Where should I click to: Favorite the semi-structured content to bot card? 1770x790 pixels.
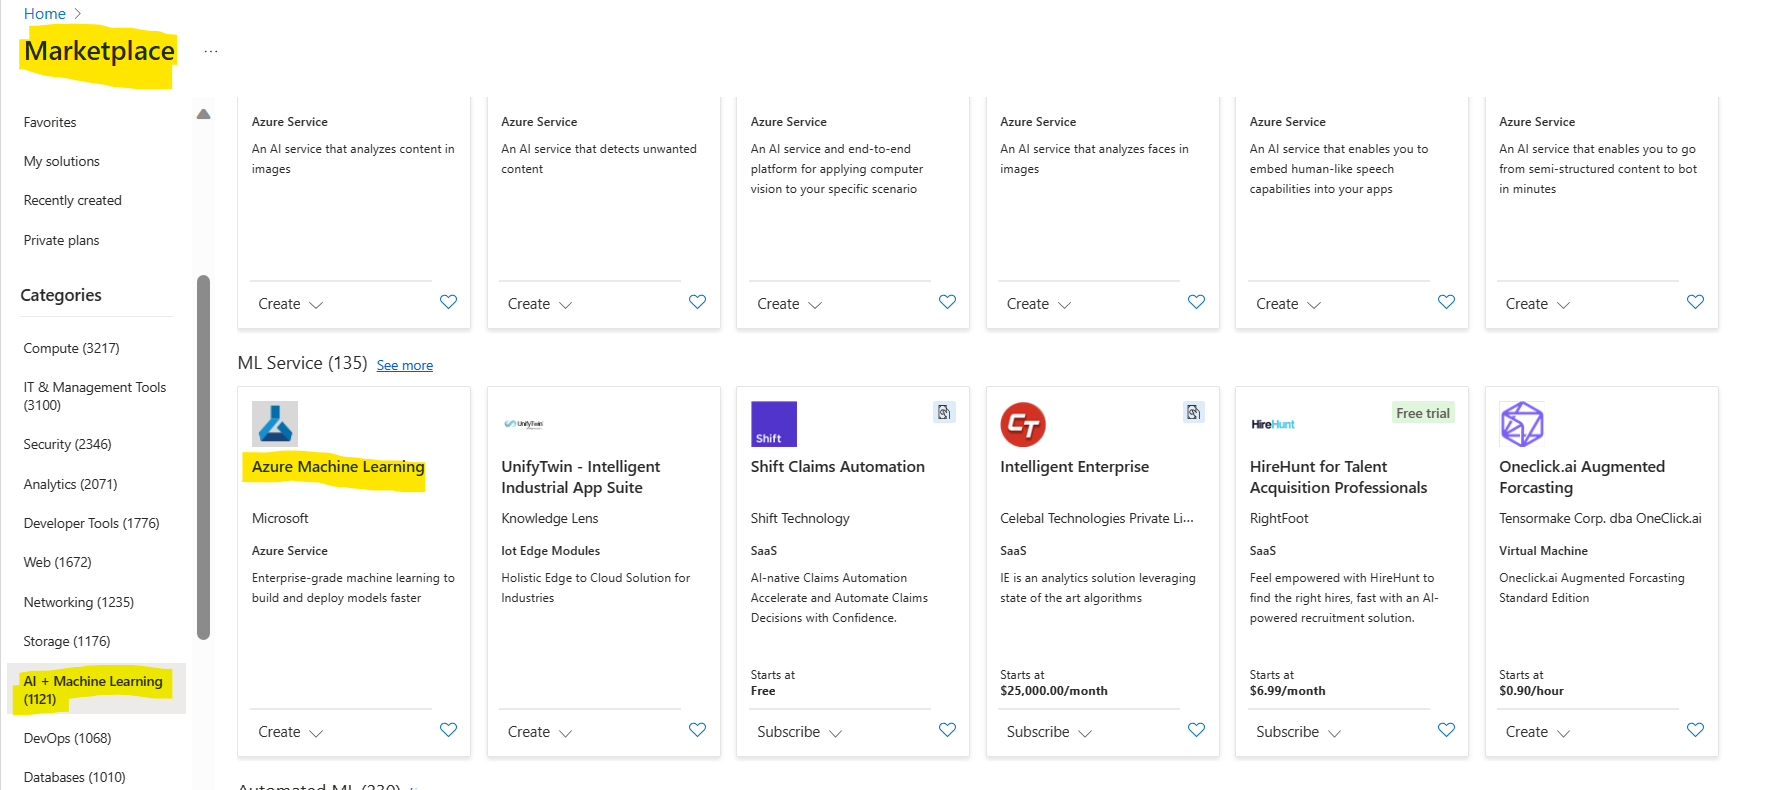coord(1695,302)
